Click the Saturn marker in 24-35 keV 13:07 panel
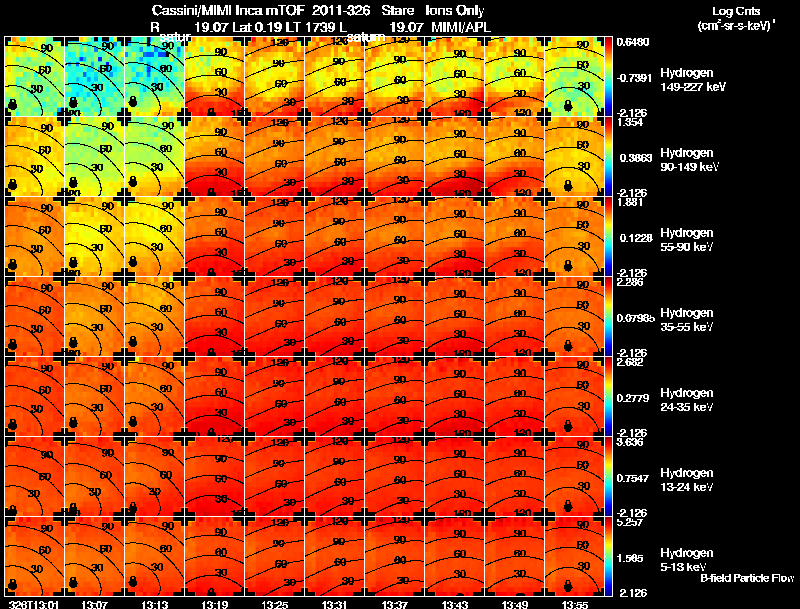Image resolution: width=800 pixels, height=609 pixels. click(72, 422)
